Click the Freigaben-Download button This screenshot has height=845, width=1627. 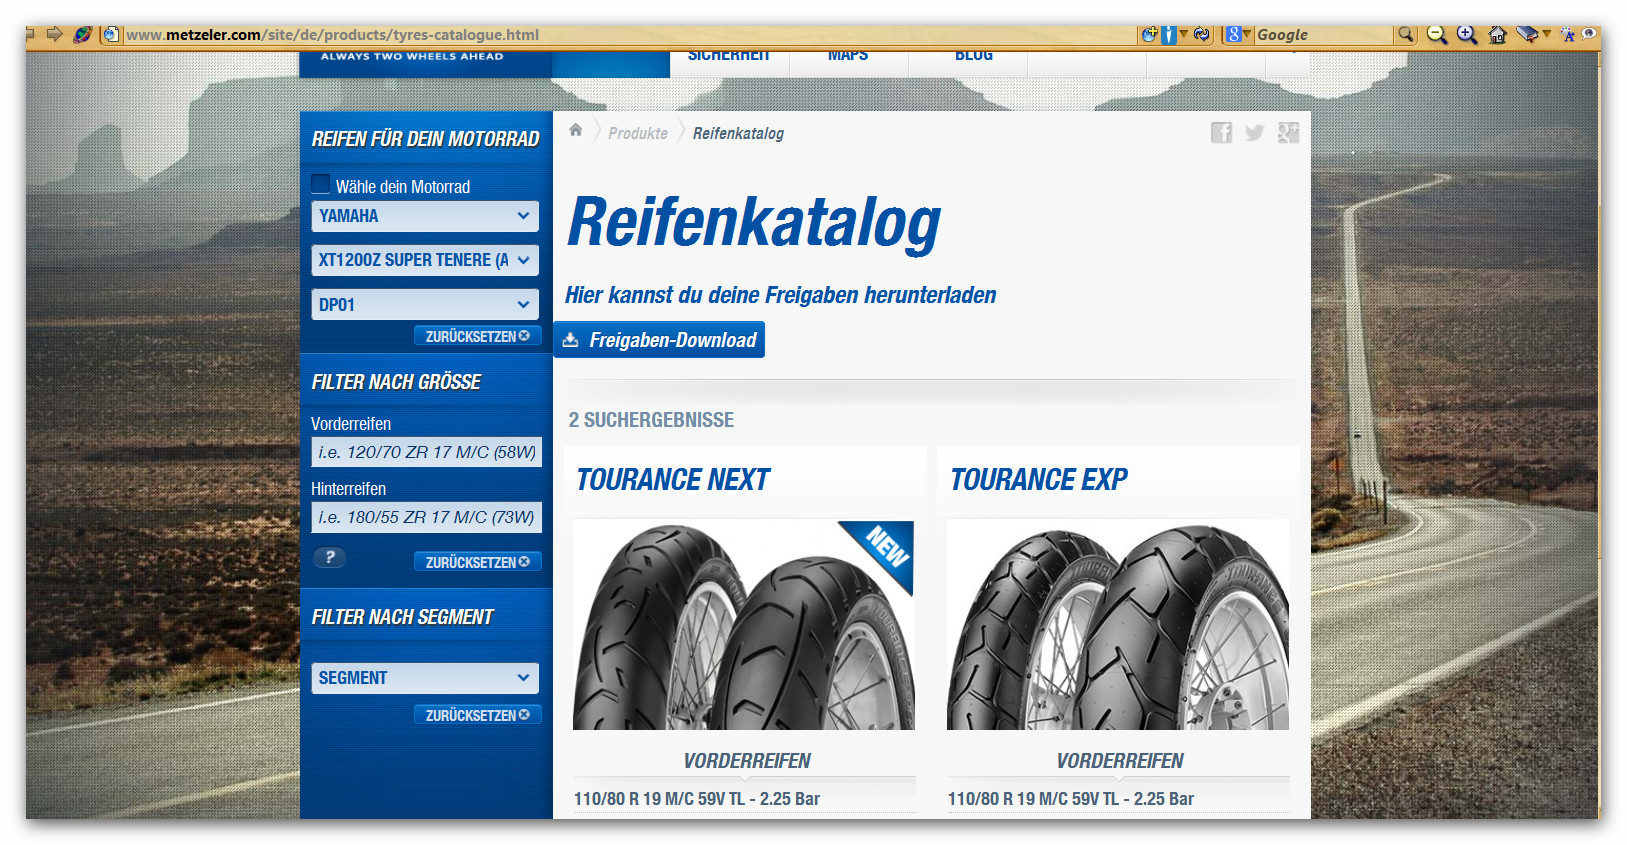pos(660,340)
